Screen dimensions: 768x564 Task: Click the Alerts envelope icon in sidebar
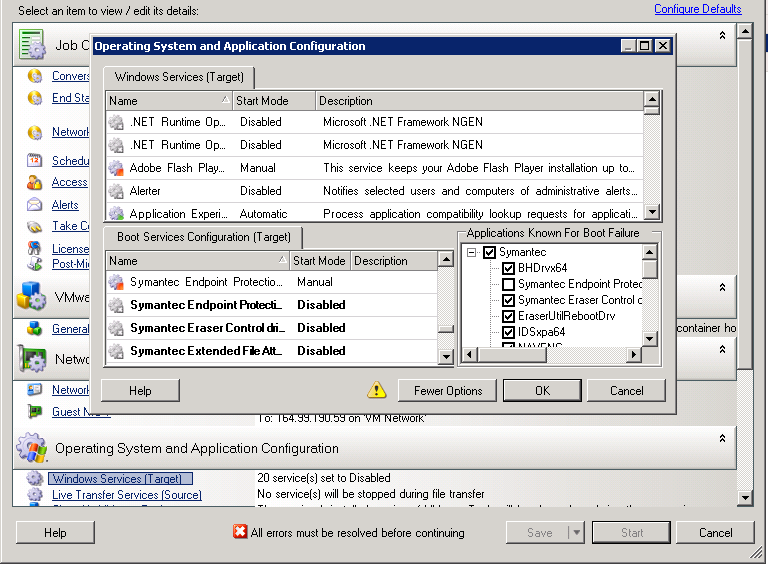34,205
